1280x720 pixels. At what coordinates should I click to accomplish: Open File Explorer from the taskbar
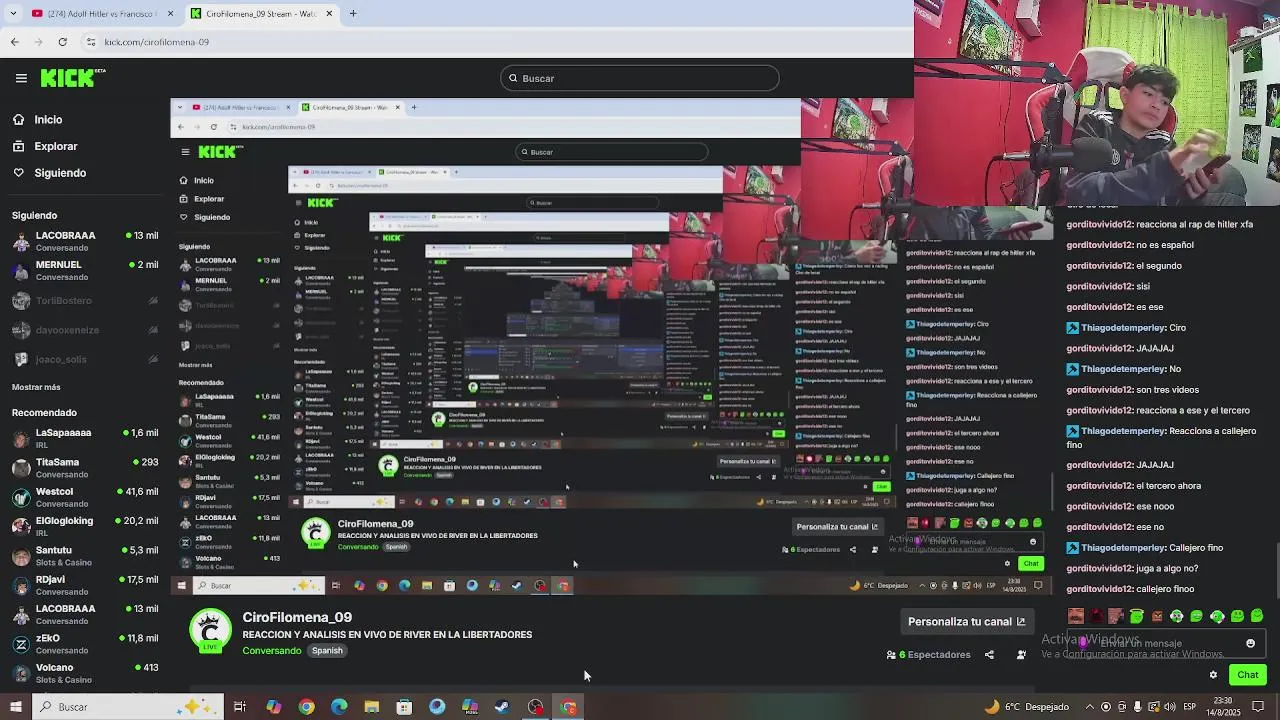pos(372,707)
